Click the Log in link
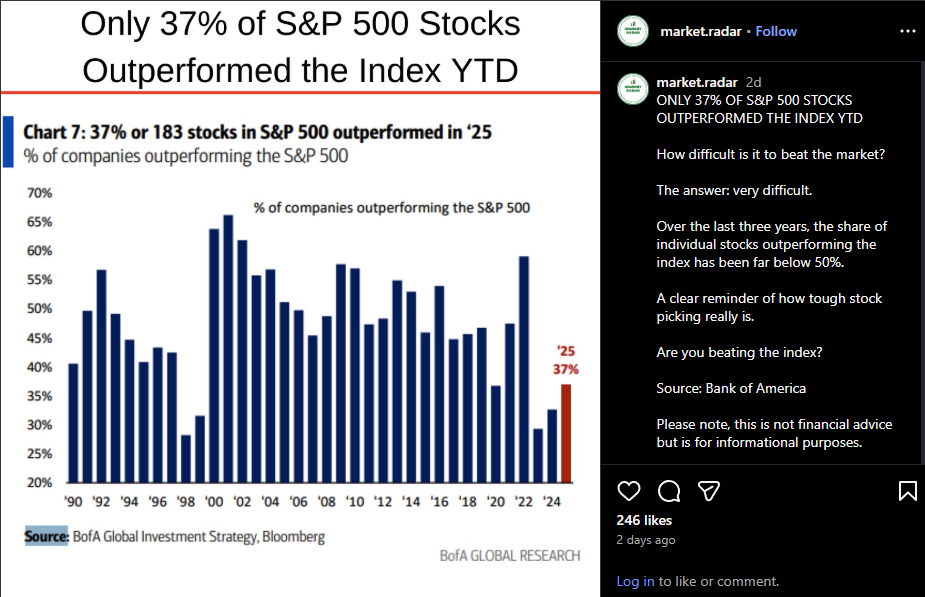This screenshot has width=925, height=597. [x=634, y=581]
